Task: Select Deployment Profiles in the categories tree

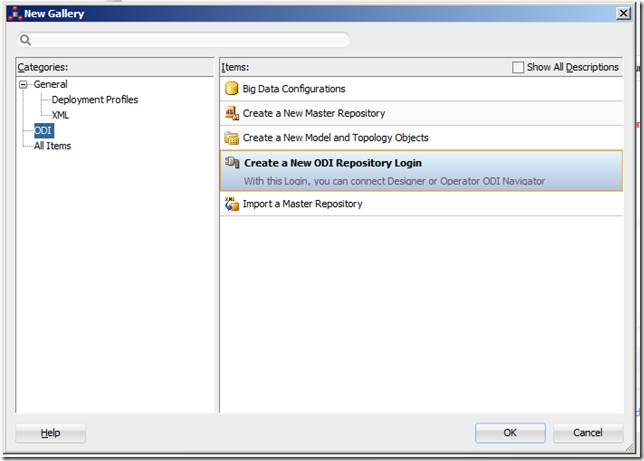Action: coord(95,99)
